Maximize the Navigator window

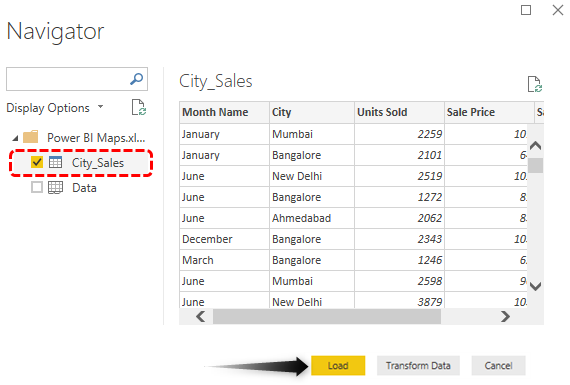[526, 10]
